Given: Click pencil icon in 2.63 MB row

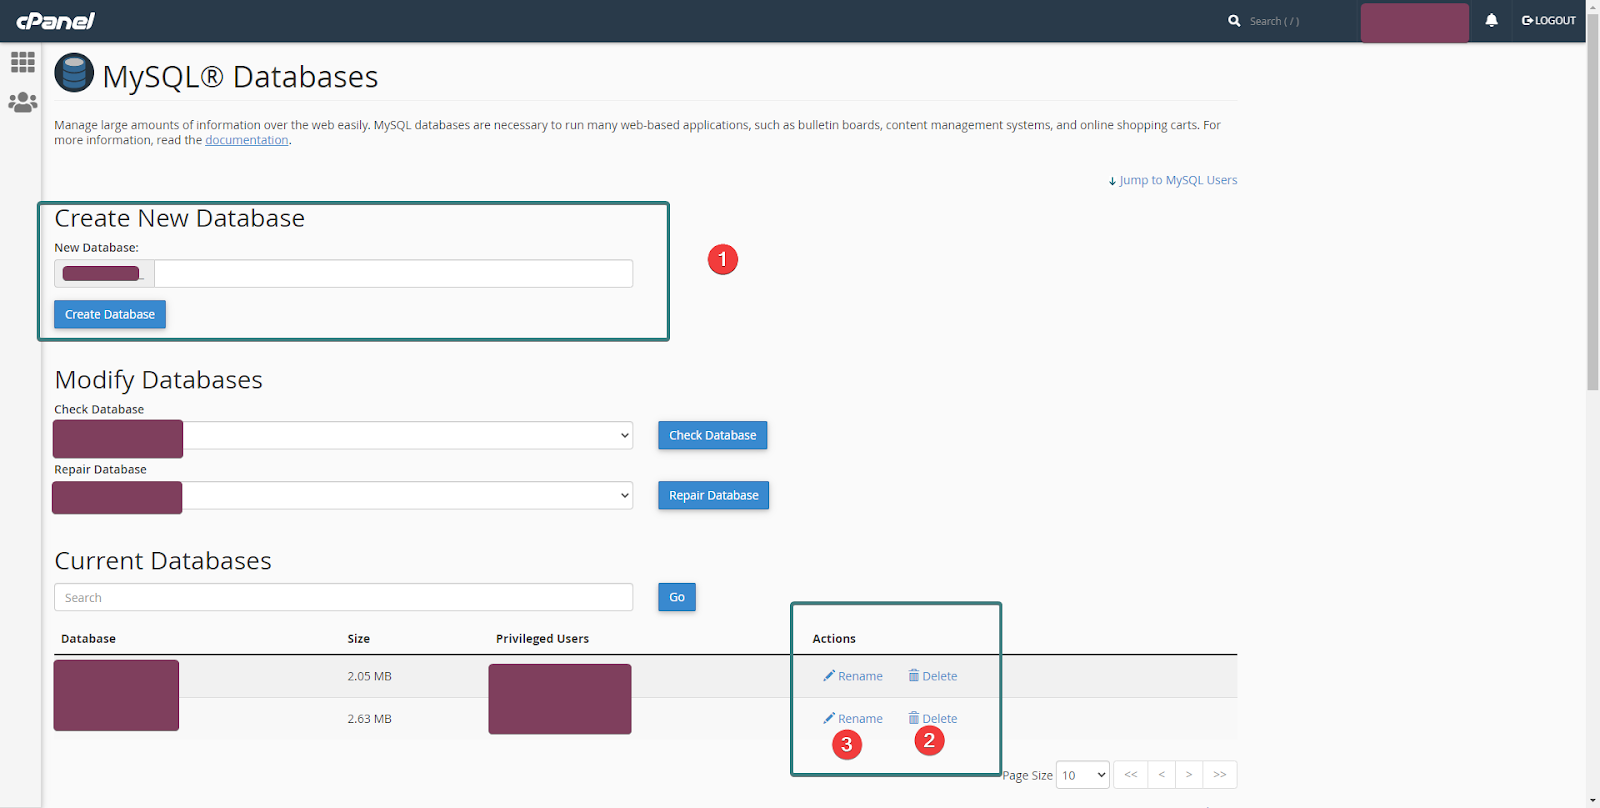Looking at the screenshot, I should [x=829, y=718].
